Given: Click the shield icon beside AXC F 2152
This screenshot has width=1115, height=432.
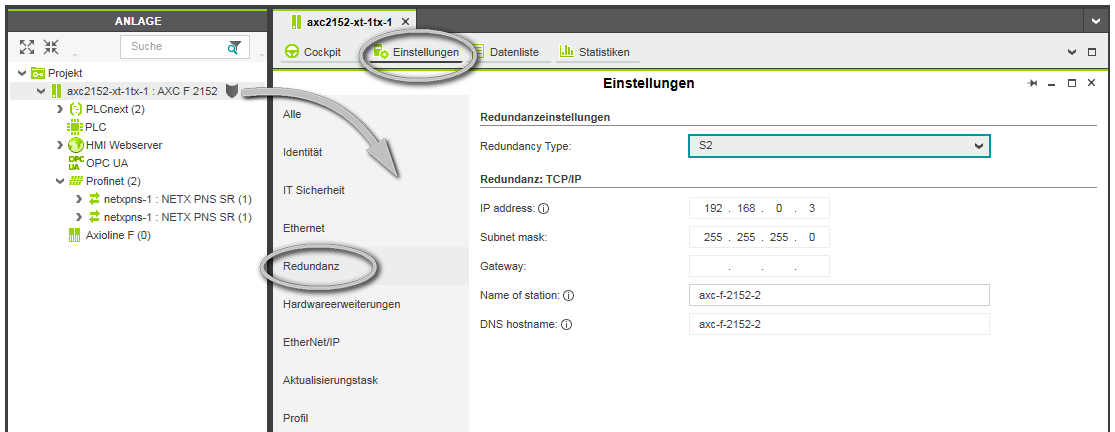Looking at the screenshot, I should coord(232,91).
